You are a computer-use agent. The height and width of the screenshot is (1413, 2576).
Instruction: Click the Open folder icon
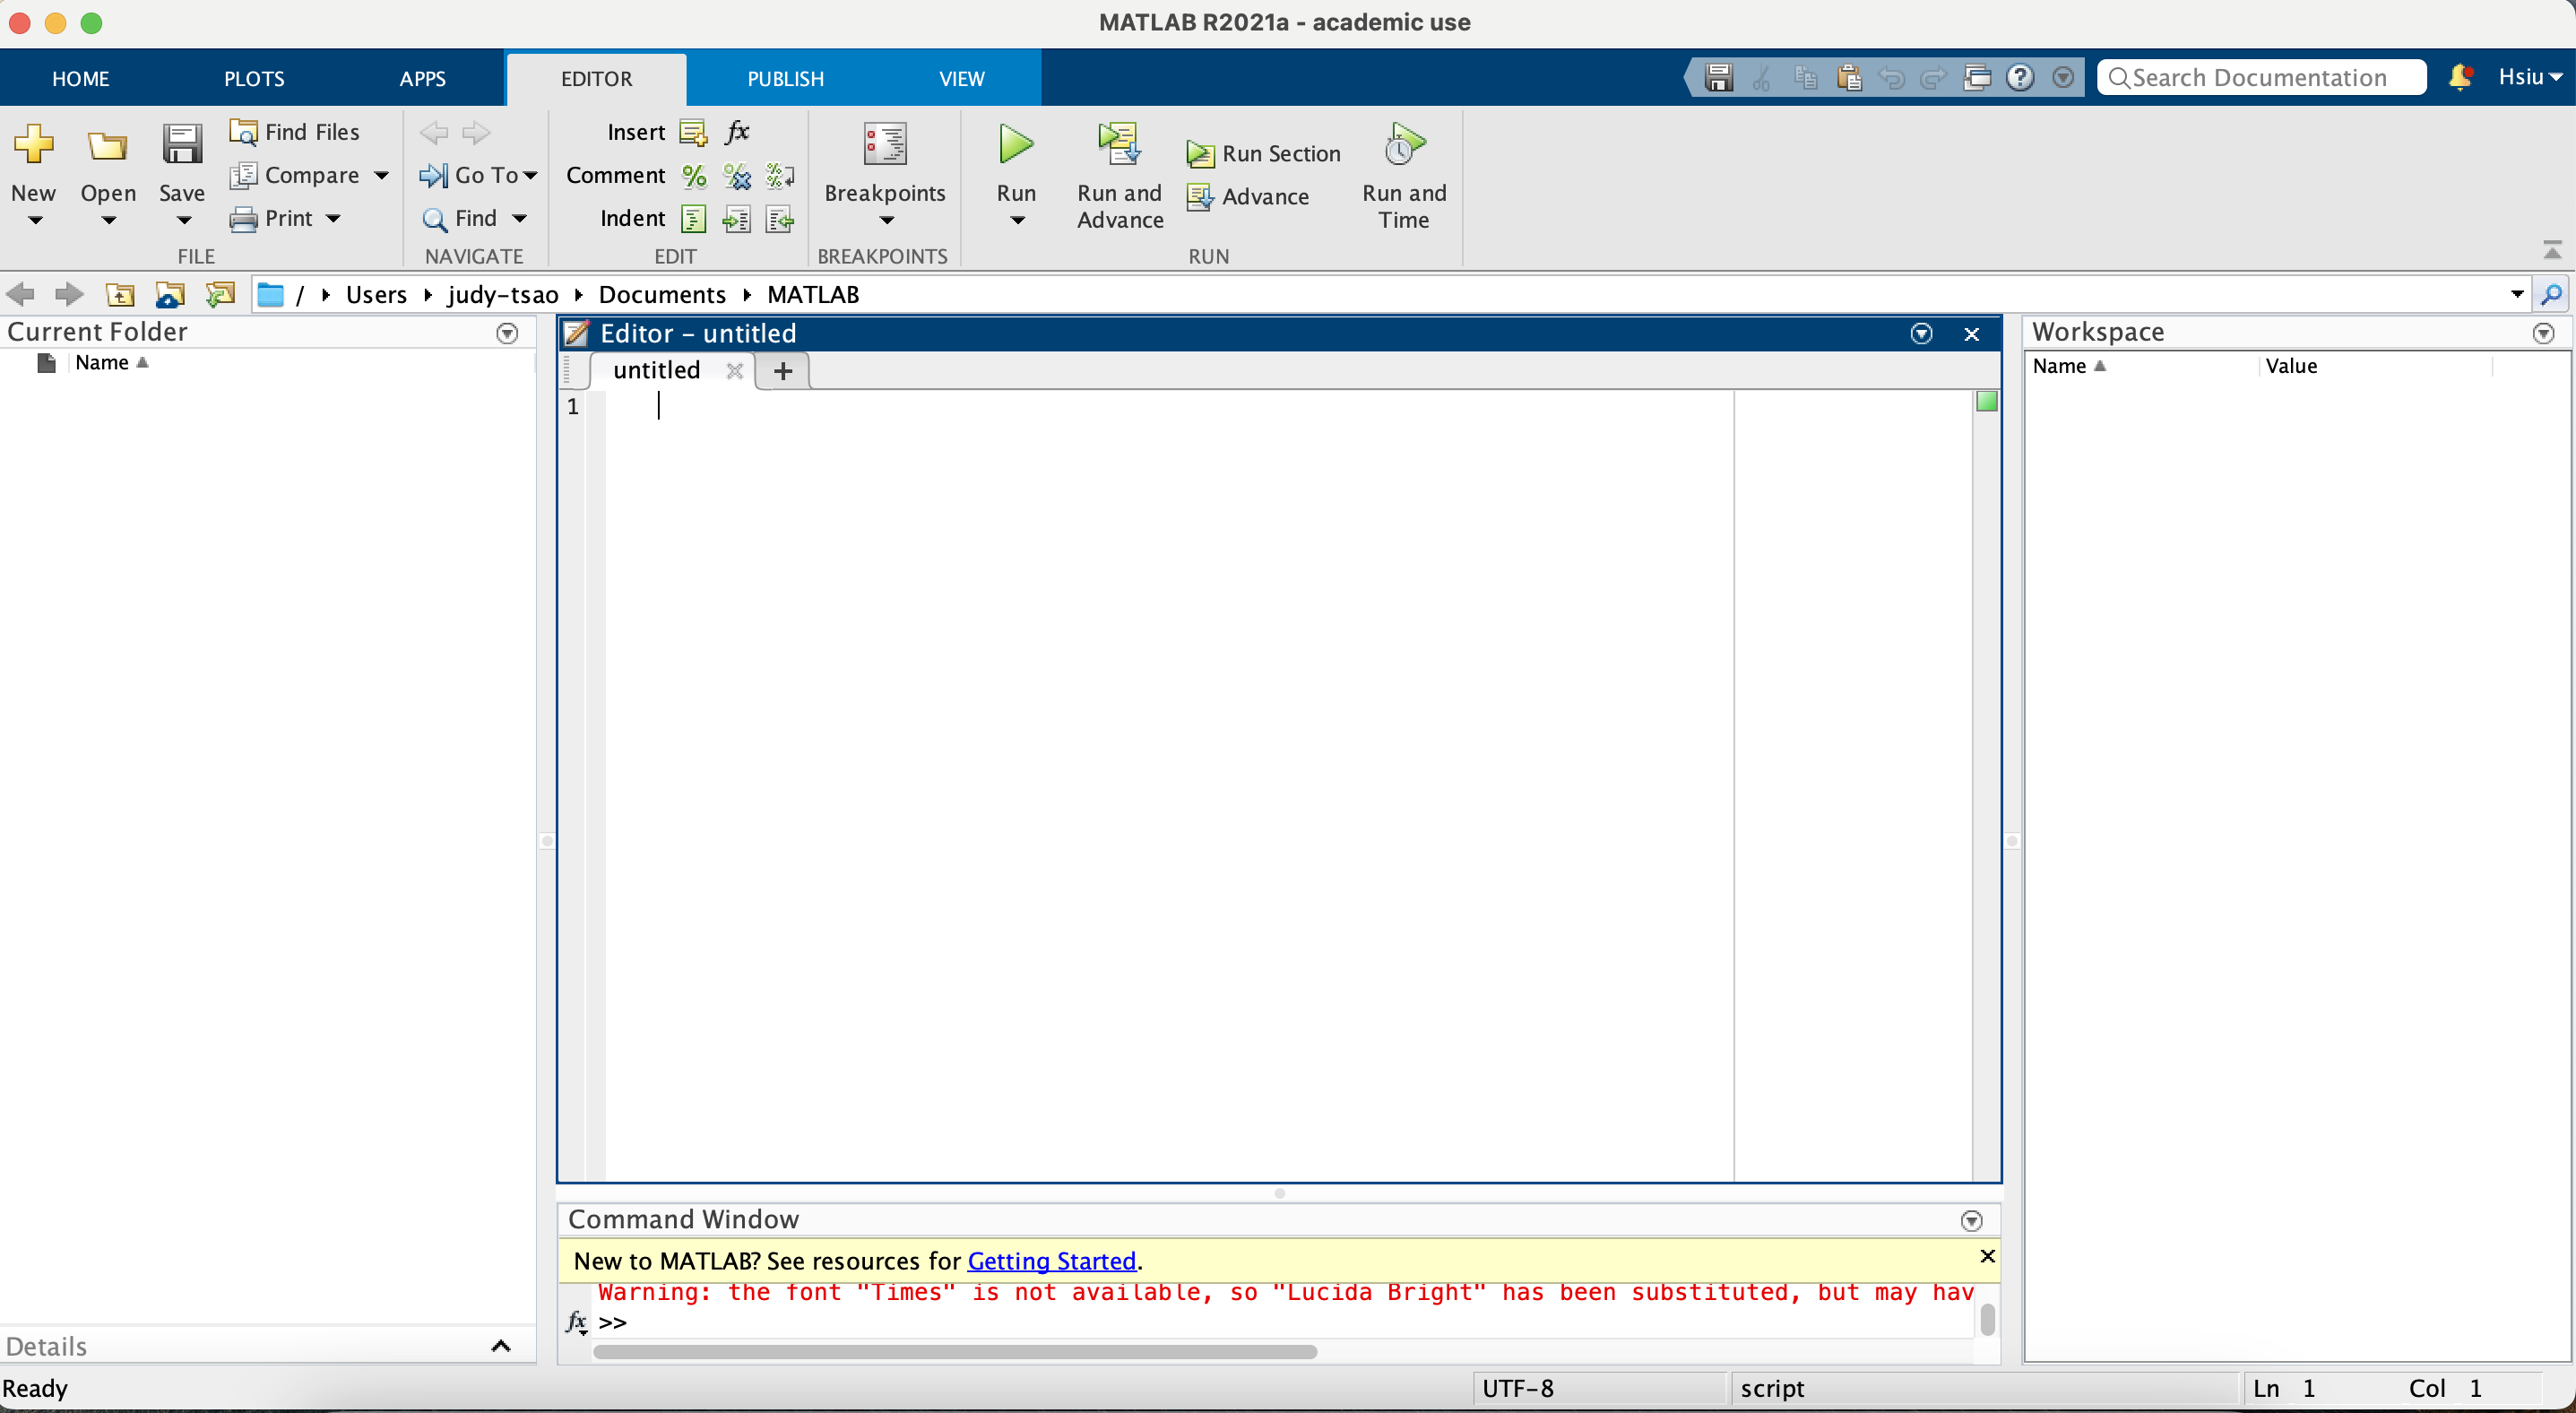click(x=107, y=146)
